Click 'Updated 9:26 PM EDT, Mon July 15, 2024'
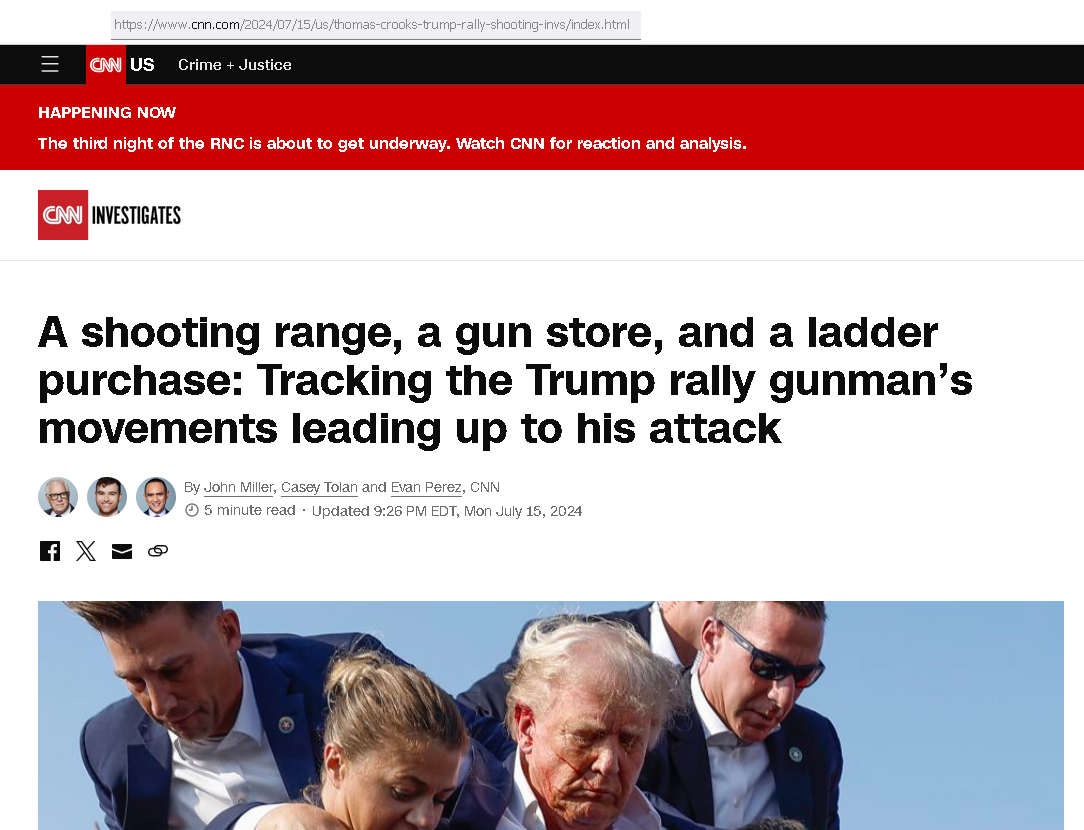1084x830 pixels. [x=447, y=511]
